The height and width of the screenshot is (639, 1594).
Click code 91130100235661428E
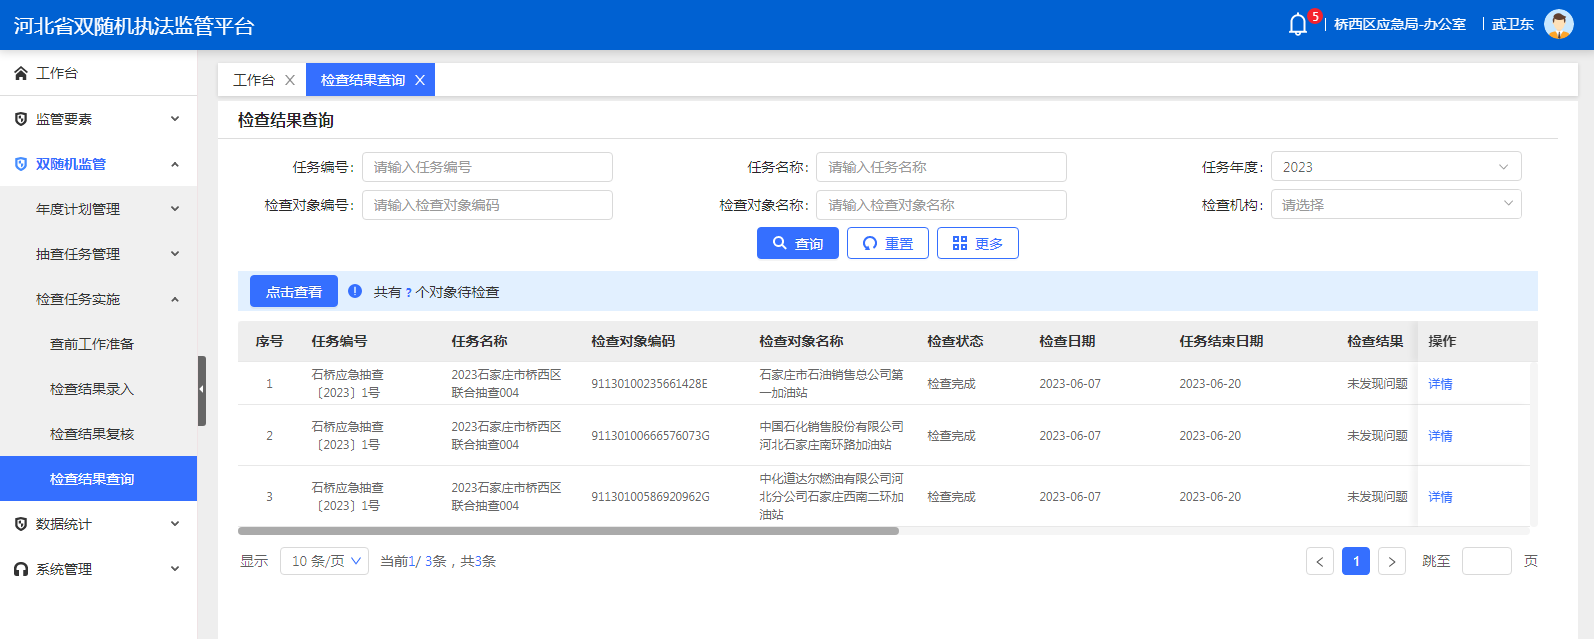[x=649, y=384]
